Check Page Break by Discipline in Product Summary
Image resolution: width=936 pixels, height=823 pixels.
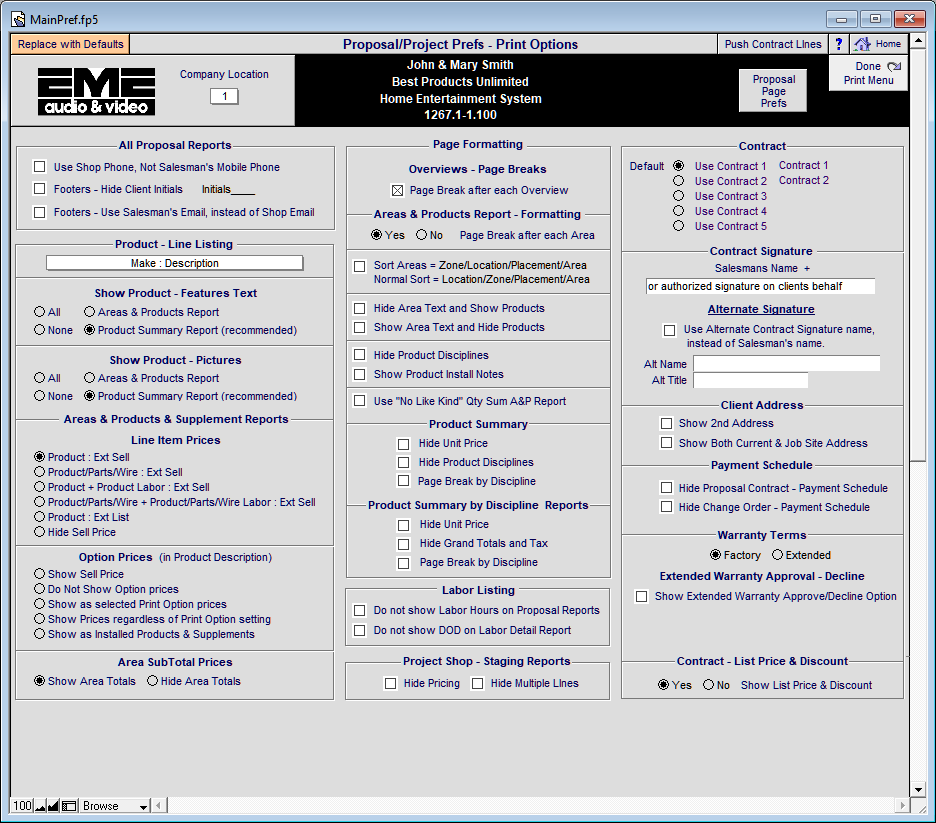[x=404, y=481]
